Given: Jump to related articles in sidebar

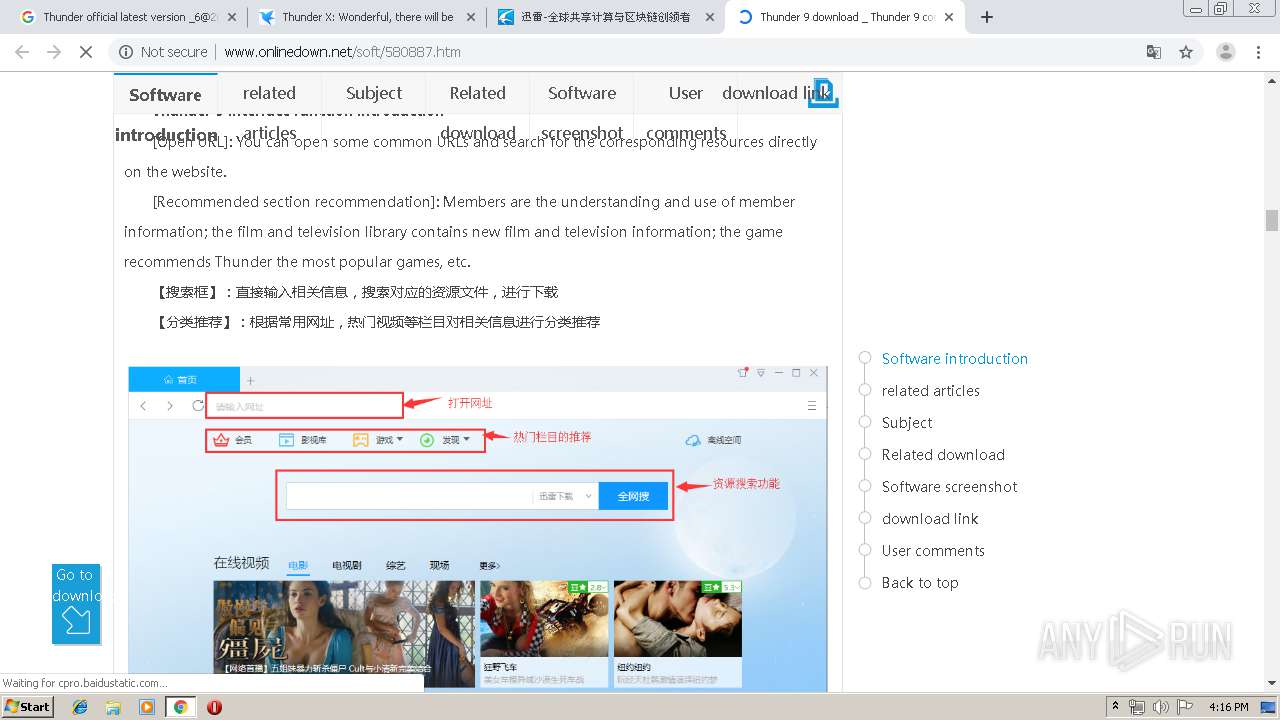Looking at the screenshot, I should [930, 391].
